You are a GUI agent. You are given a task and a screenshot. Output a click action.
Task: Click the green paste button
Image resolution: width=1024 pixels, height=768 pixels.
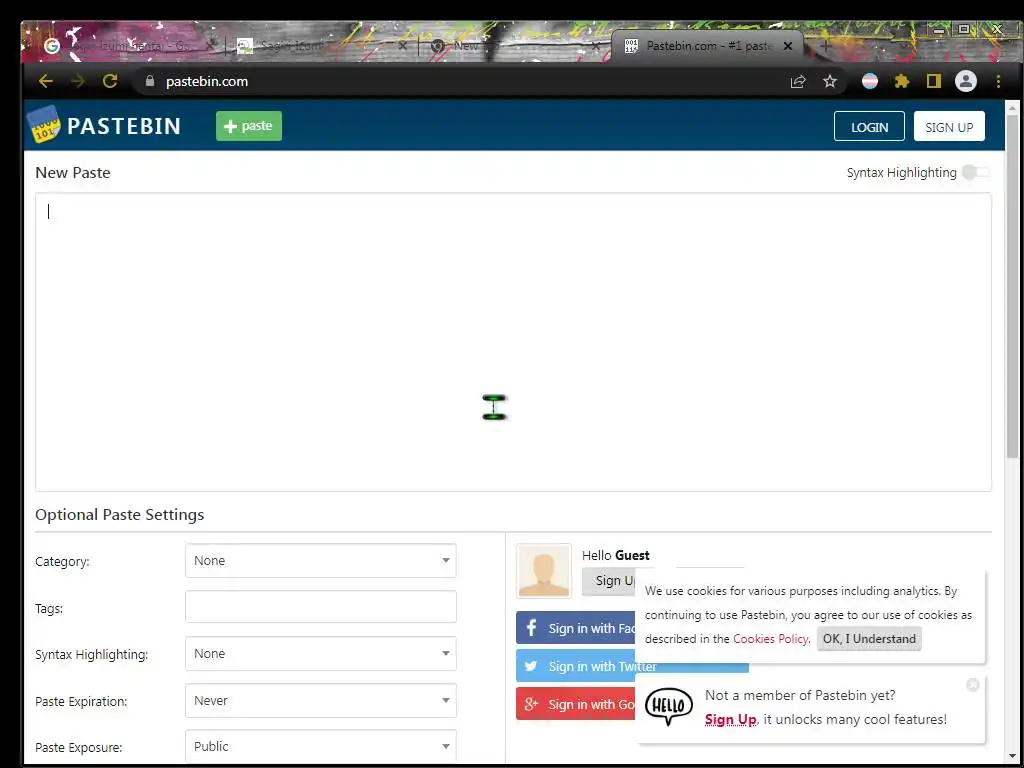[249, 126]
